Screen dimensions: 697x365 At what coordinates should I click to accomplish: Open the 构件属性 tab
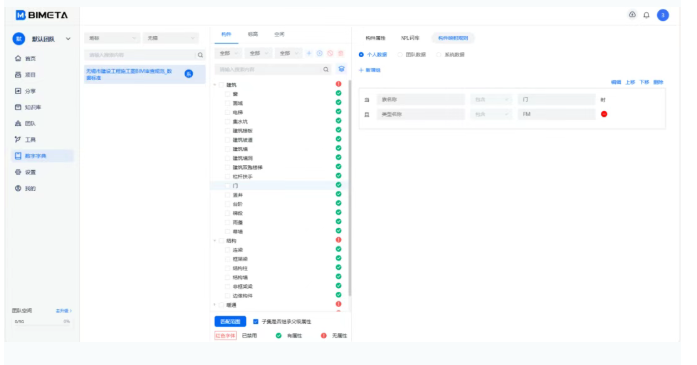375,38
